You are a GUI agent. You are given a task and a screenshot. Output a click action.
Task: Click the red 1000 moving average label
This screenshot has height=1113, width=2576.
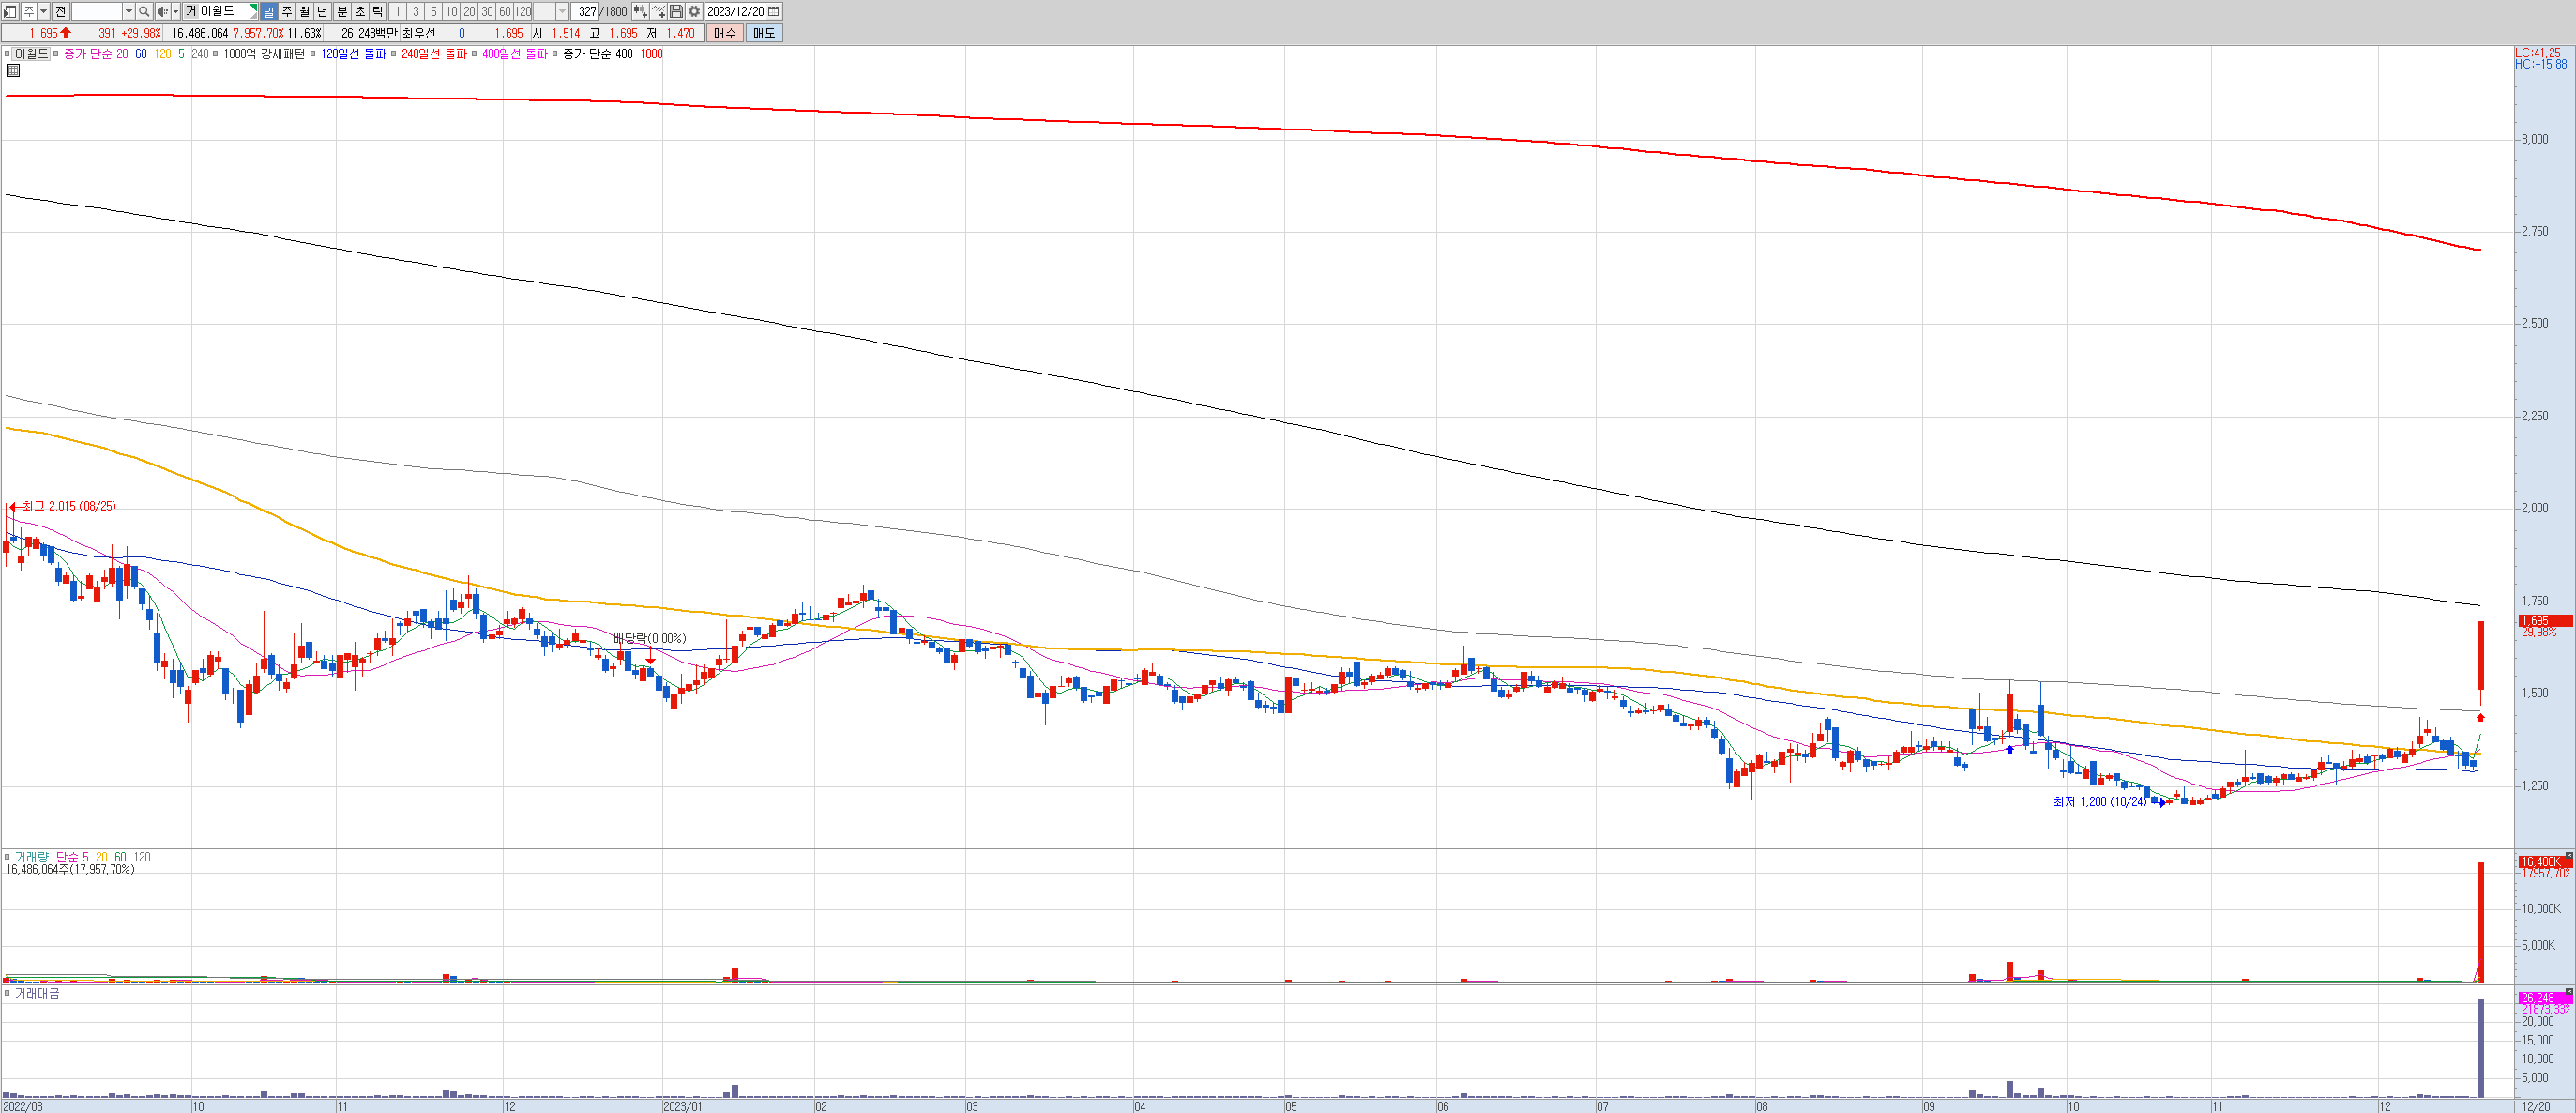tap(651, 54)
